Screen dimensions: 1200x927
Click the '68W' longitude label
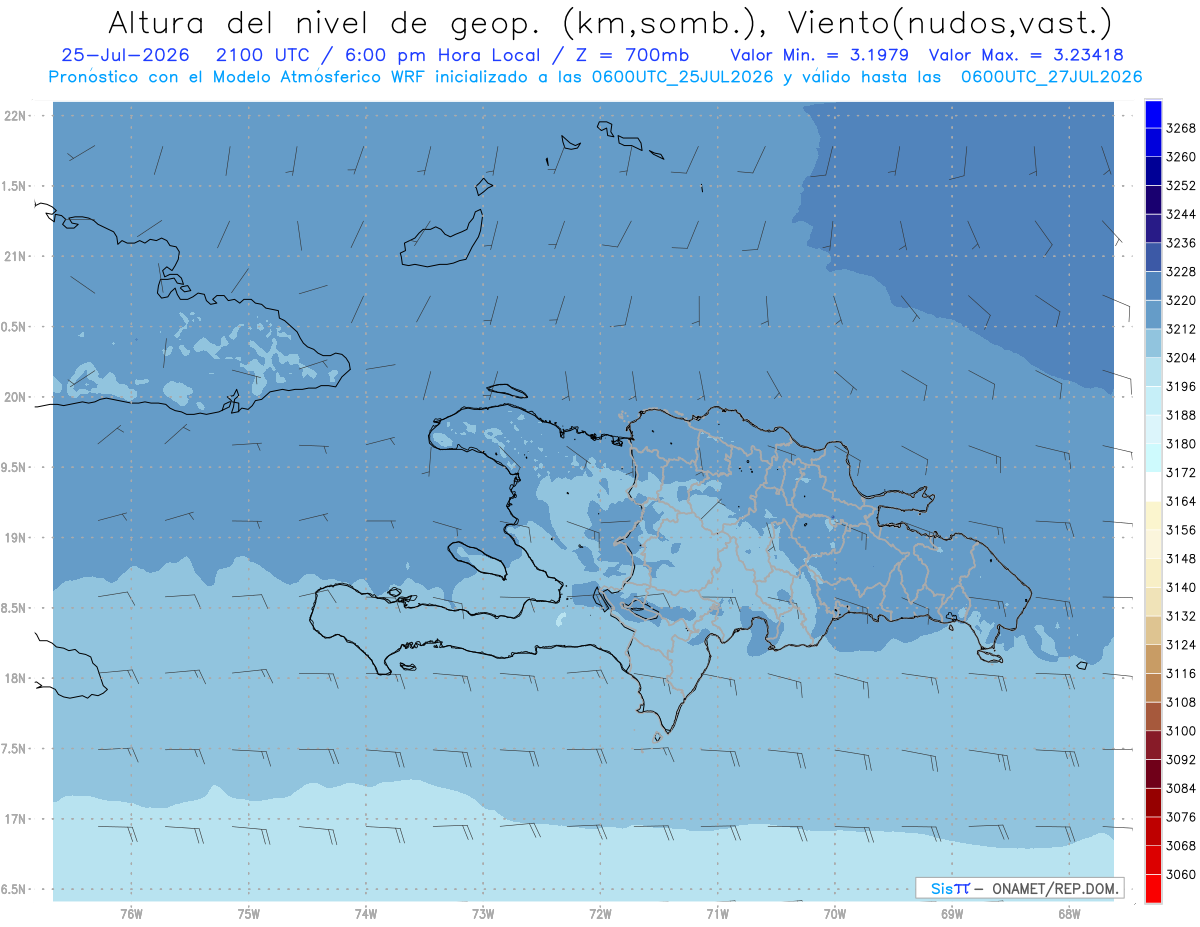click(x=1069, y=913)
